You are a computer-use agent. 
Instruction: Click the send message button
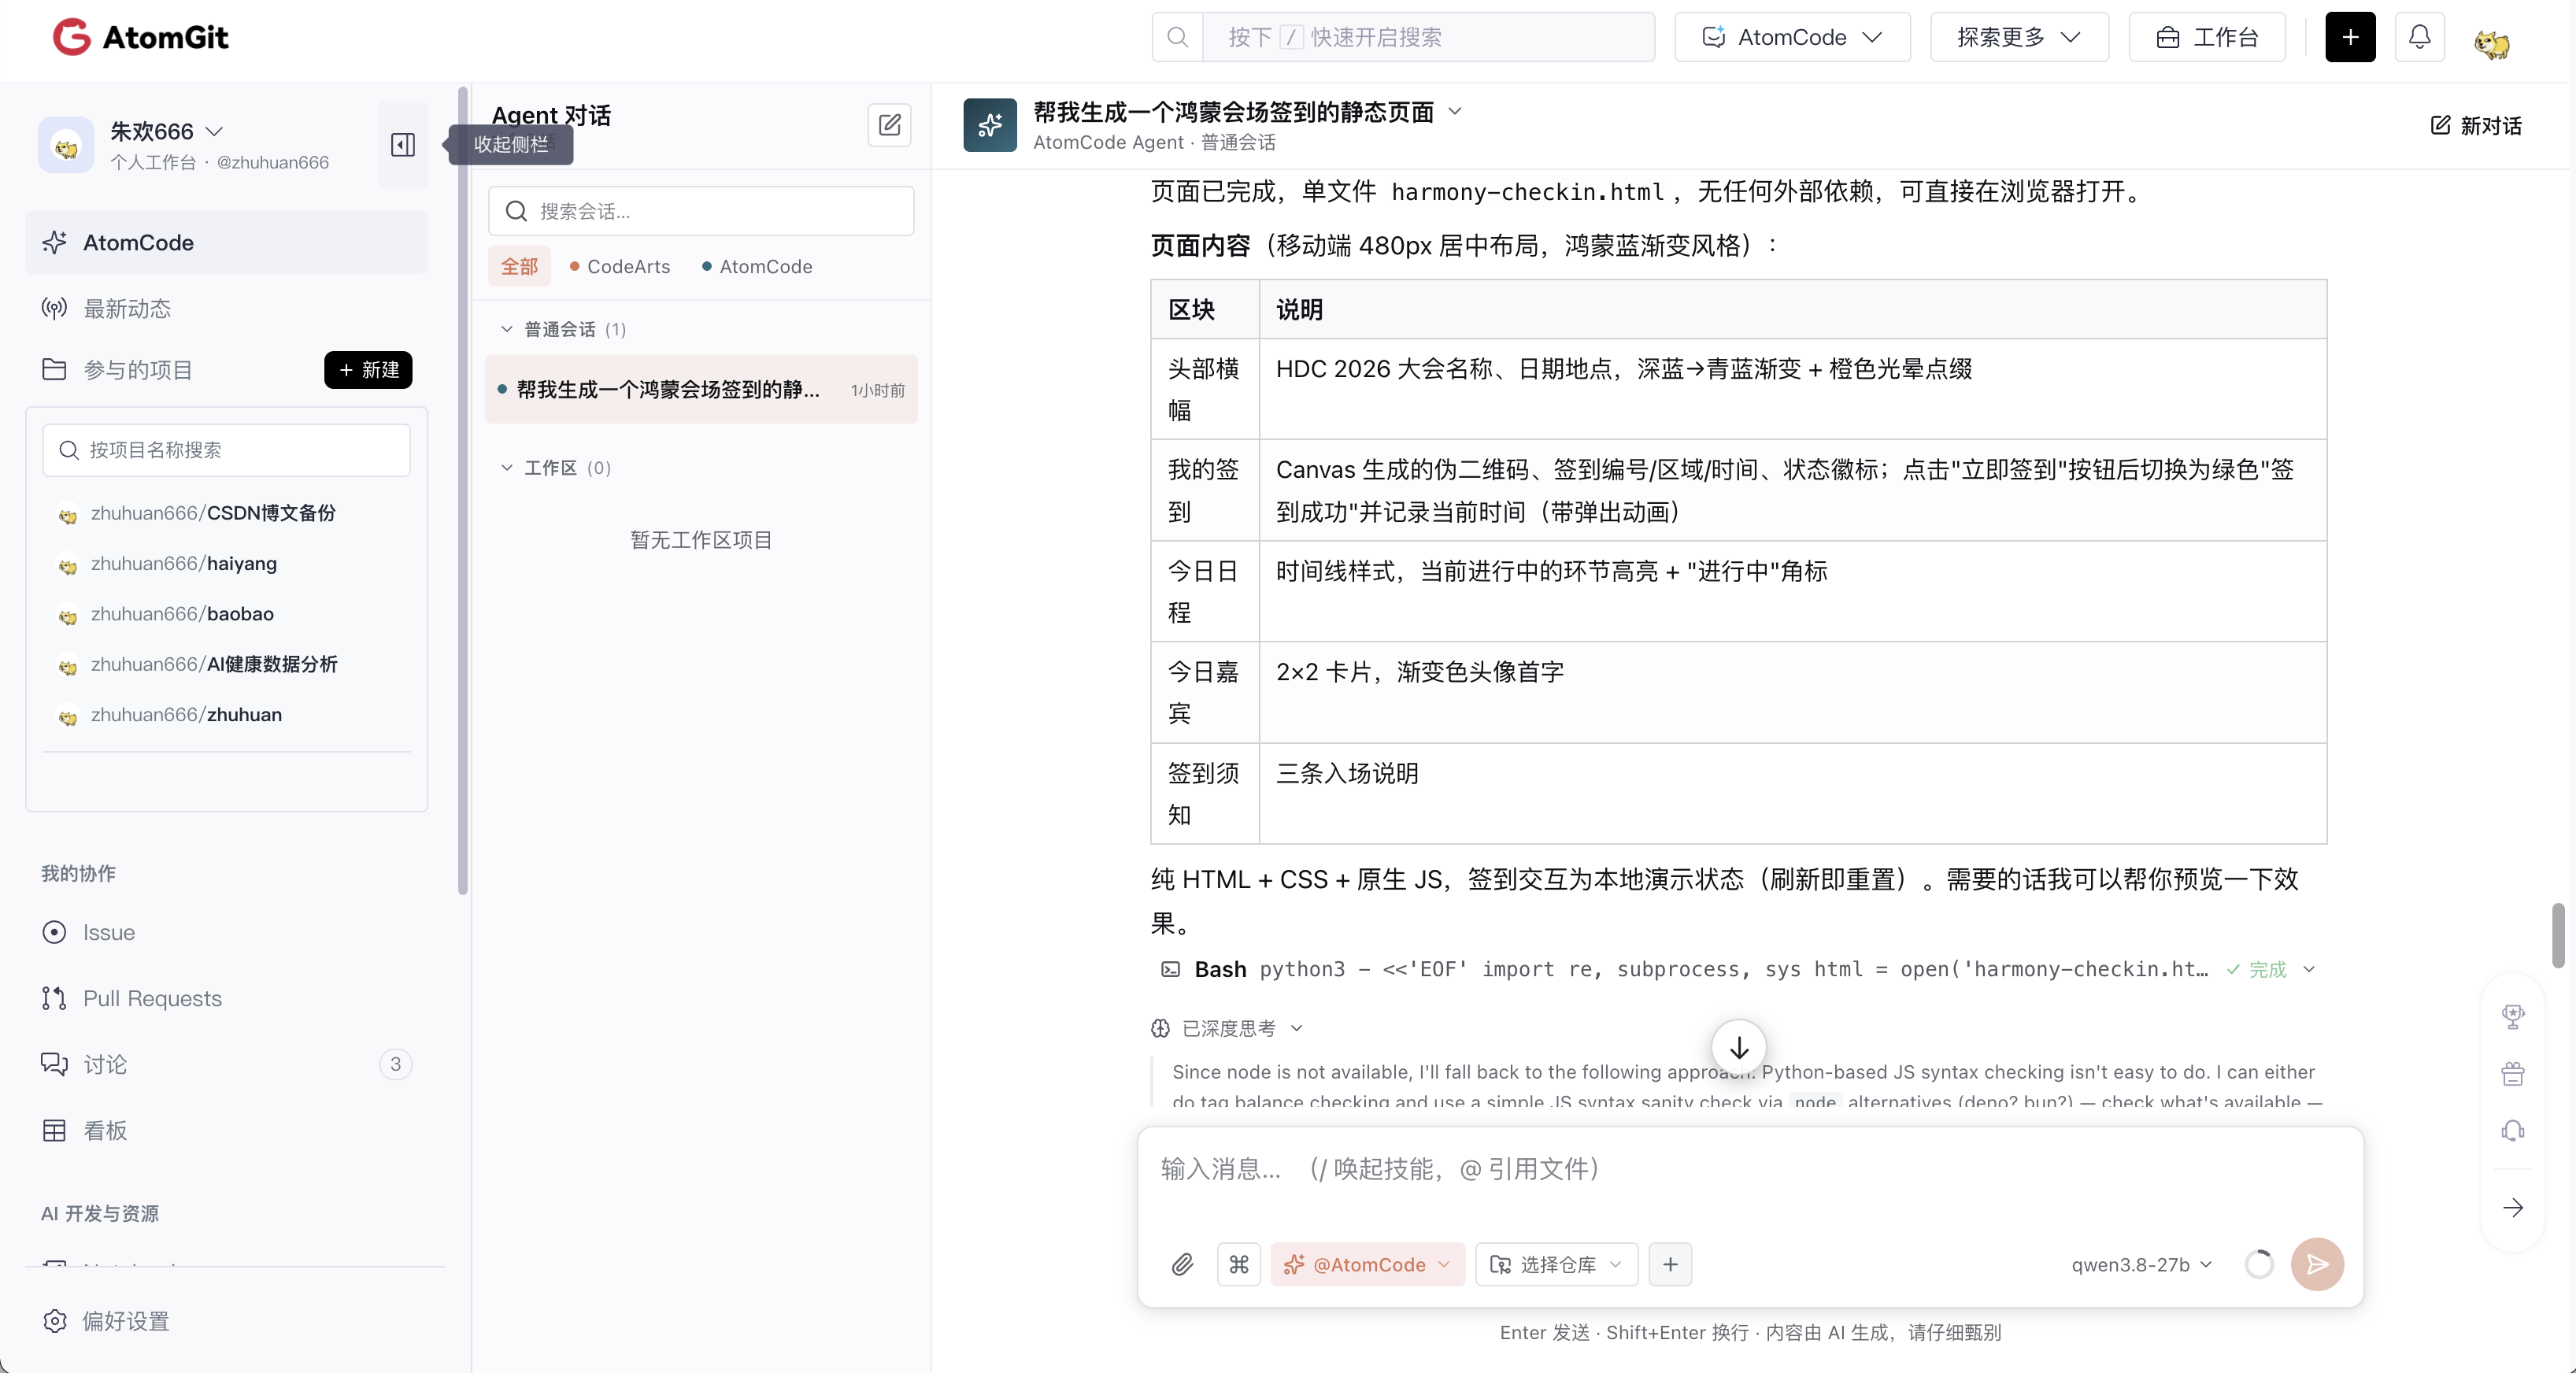[2317, 1264]
